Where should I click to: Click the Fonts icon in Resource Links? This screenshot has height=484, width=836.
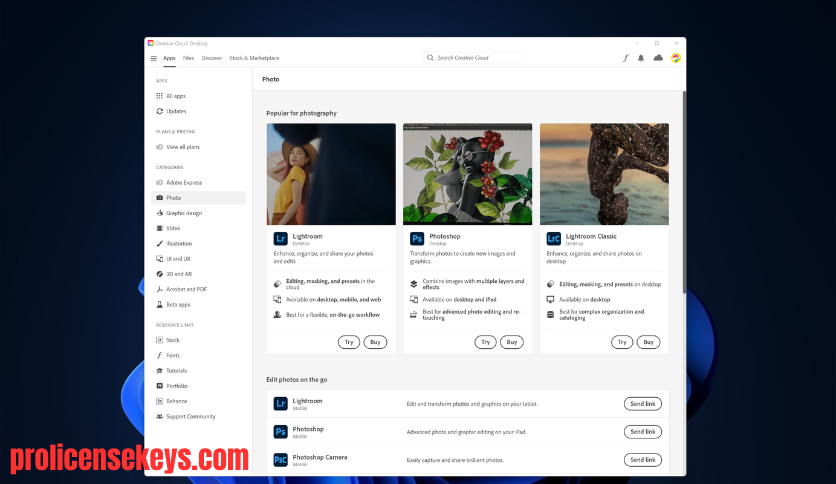(x=159, y=355)
